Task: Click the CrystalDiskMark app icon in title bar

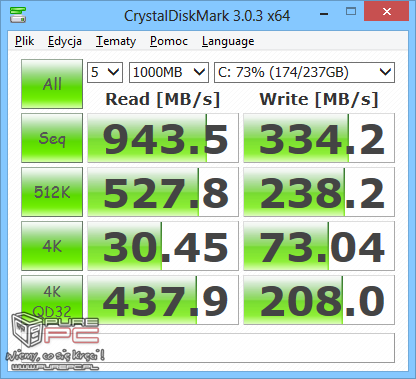Action: tap(18, 15)
